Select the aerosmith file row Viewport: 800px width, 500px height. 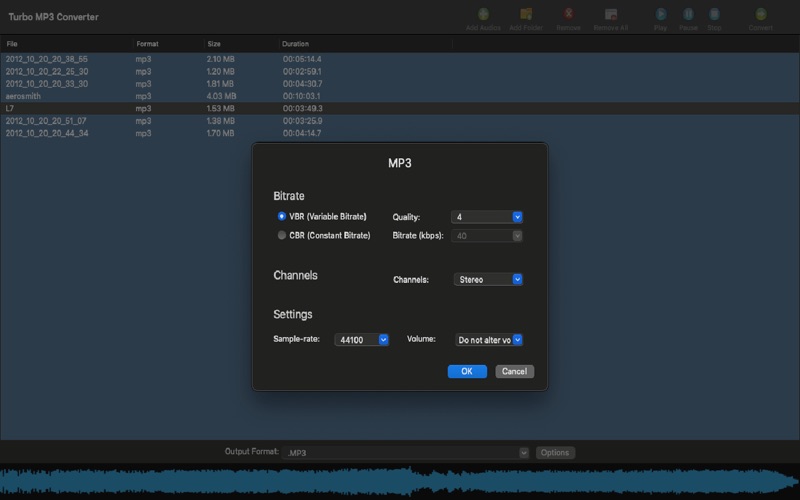pos(400,96)
